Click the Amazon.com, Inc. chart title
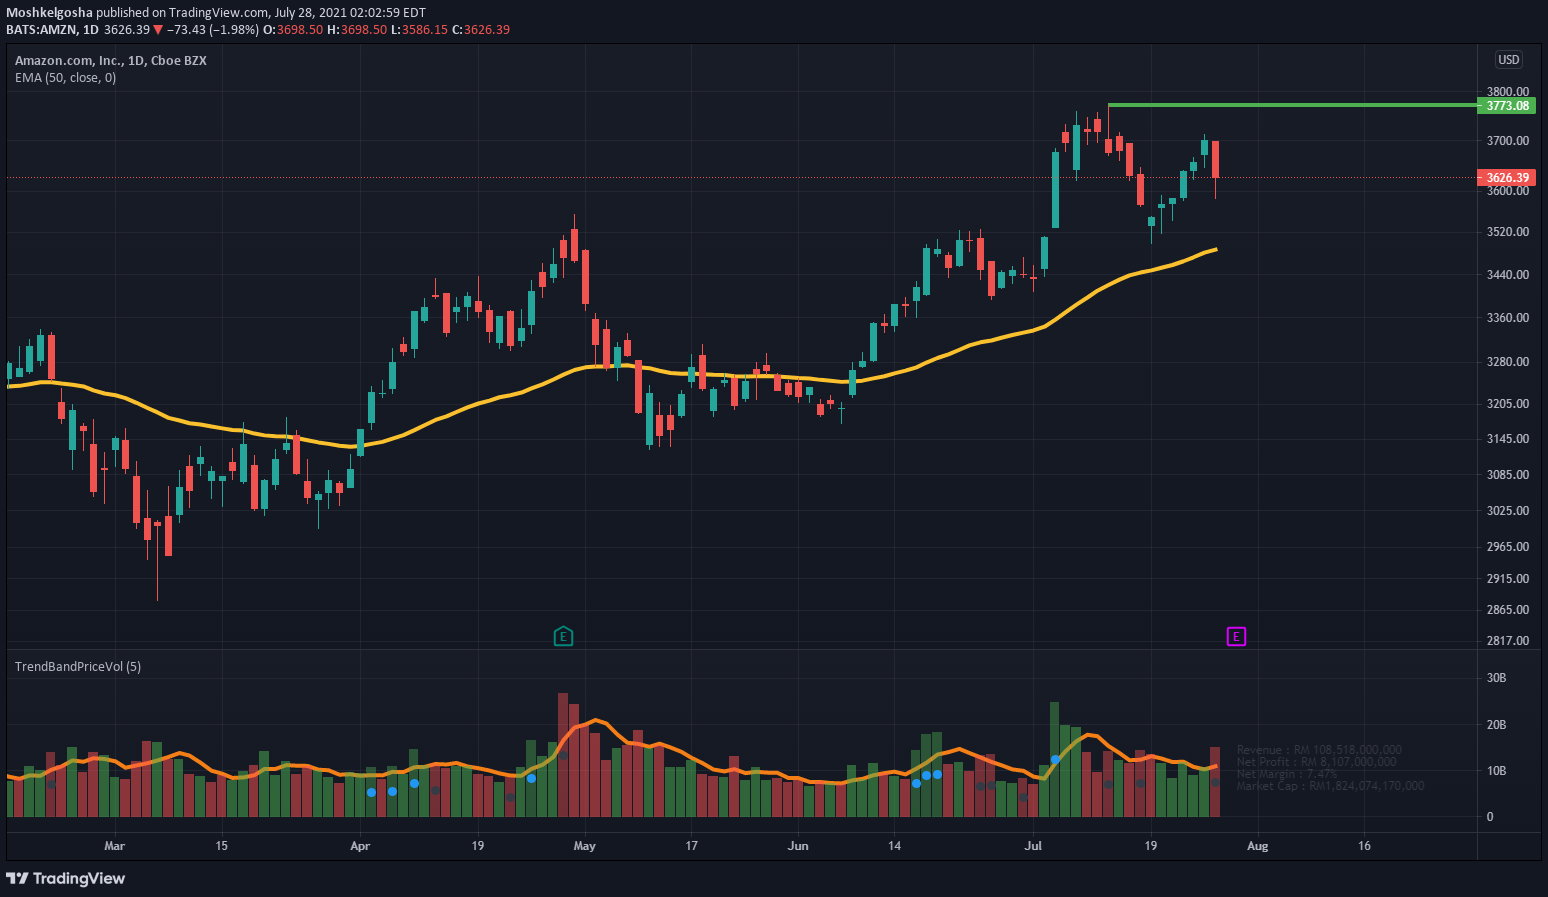This screenshot has height=897, width=1548. point(111,60)
